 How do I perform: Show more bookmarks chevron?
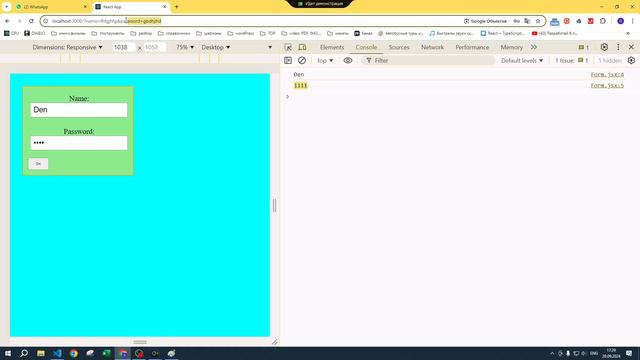[x=628, y=33]
